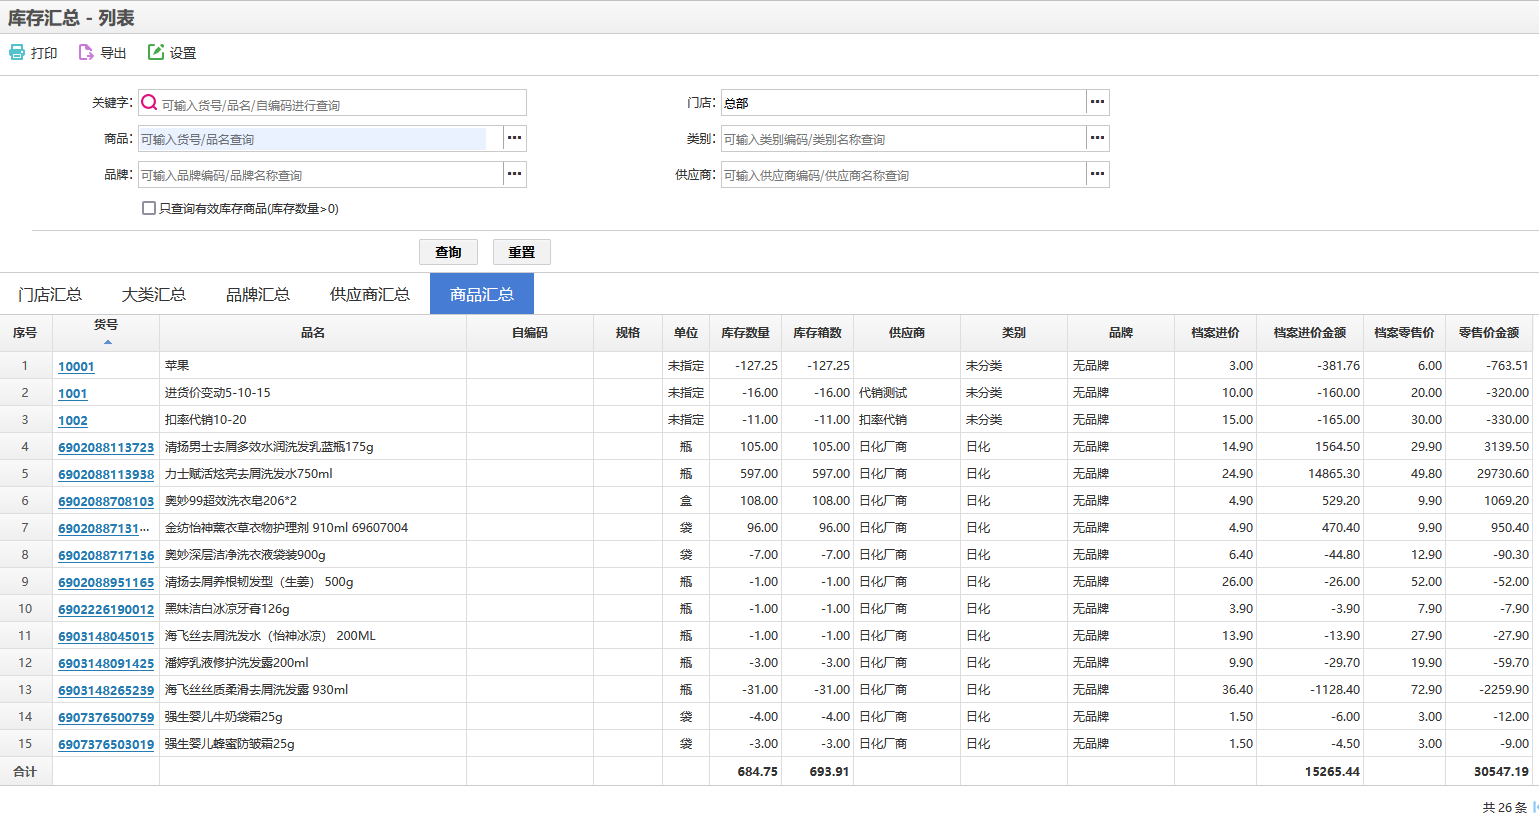Click the table's 品牌 column header

pyautogui.click(x=1121, y=333)
